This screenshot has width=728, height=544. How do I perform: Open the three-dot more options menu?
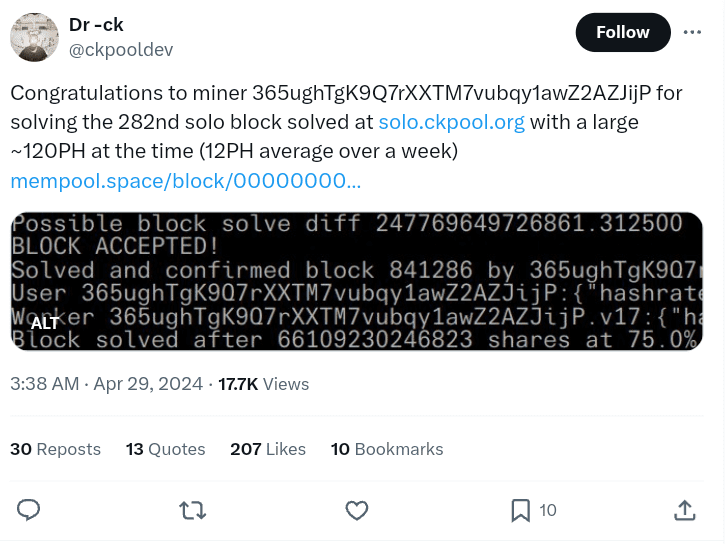(692, 32)
